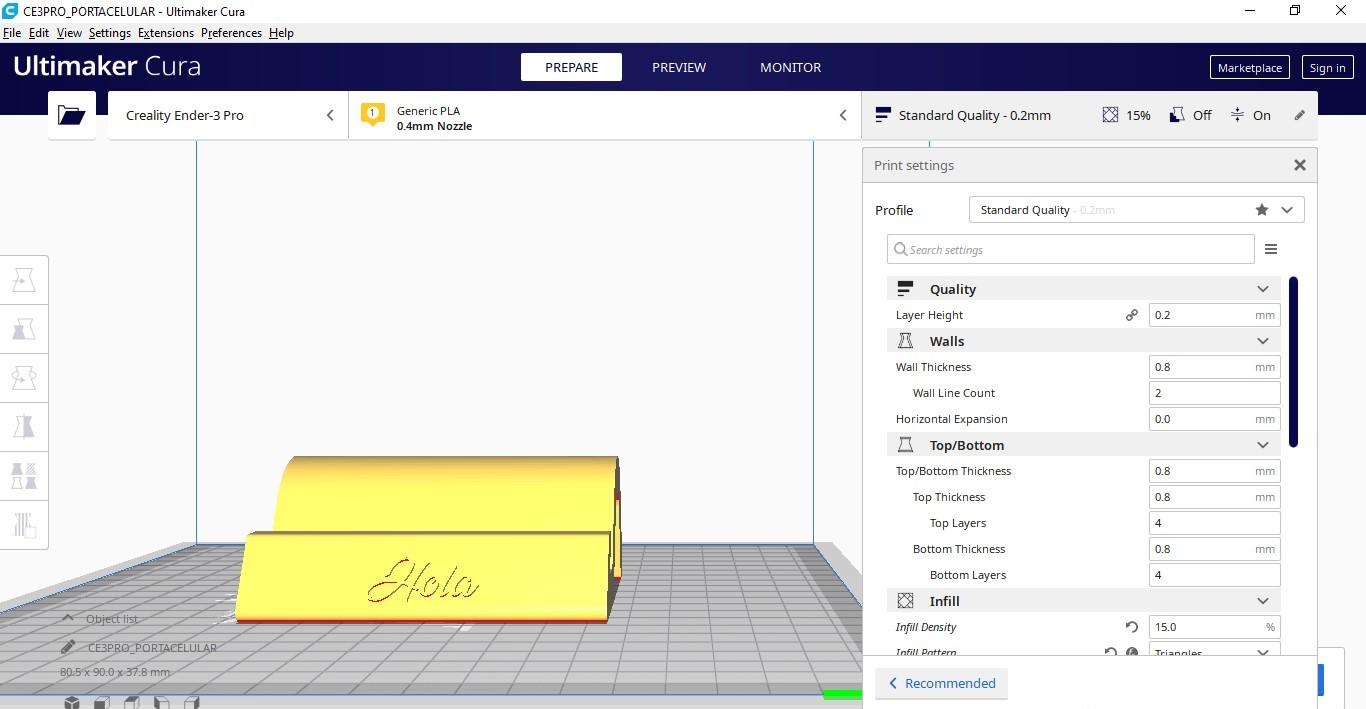The height and width of the screenshot is (709, 1366).
Task: Click the pencil edit icon in settings bar
Action: tap(1299, 115)
